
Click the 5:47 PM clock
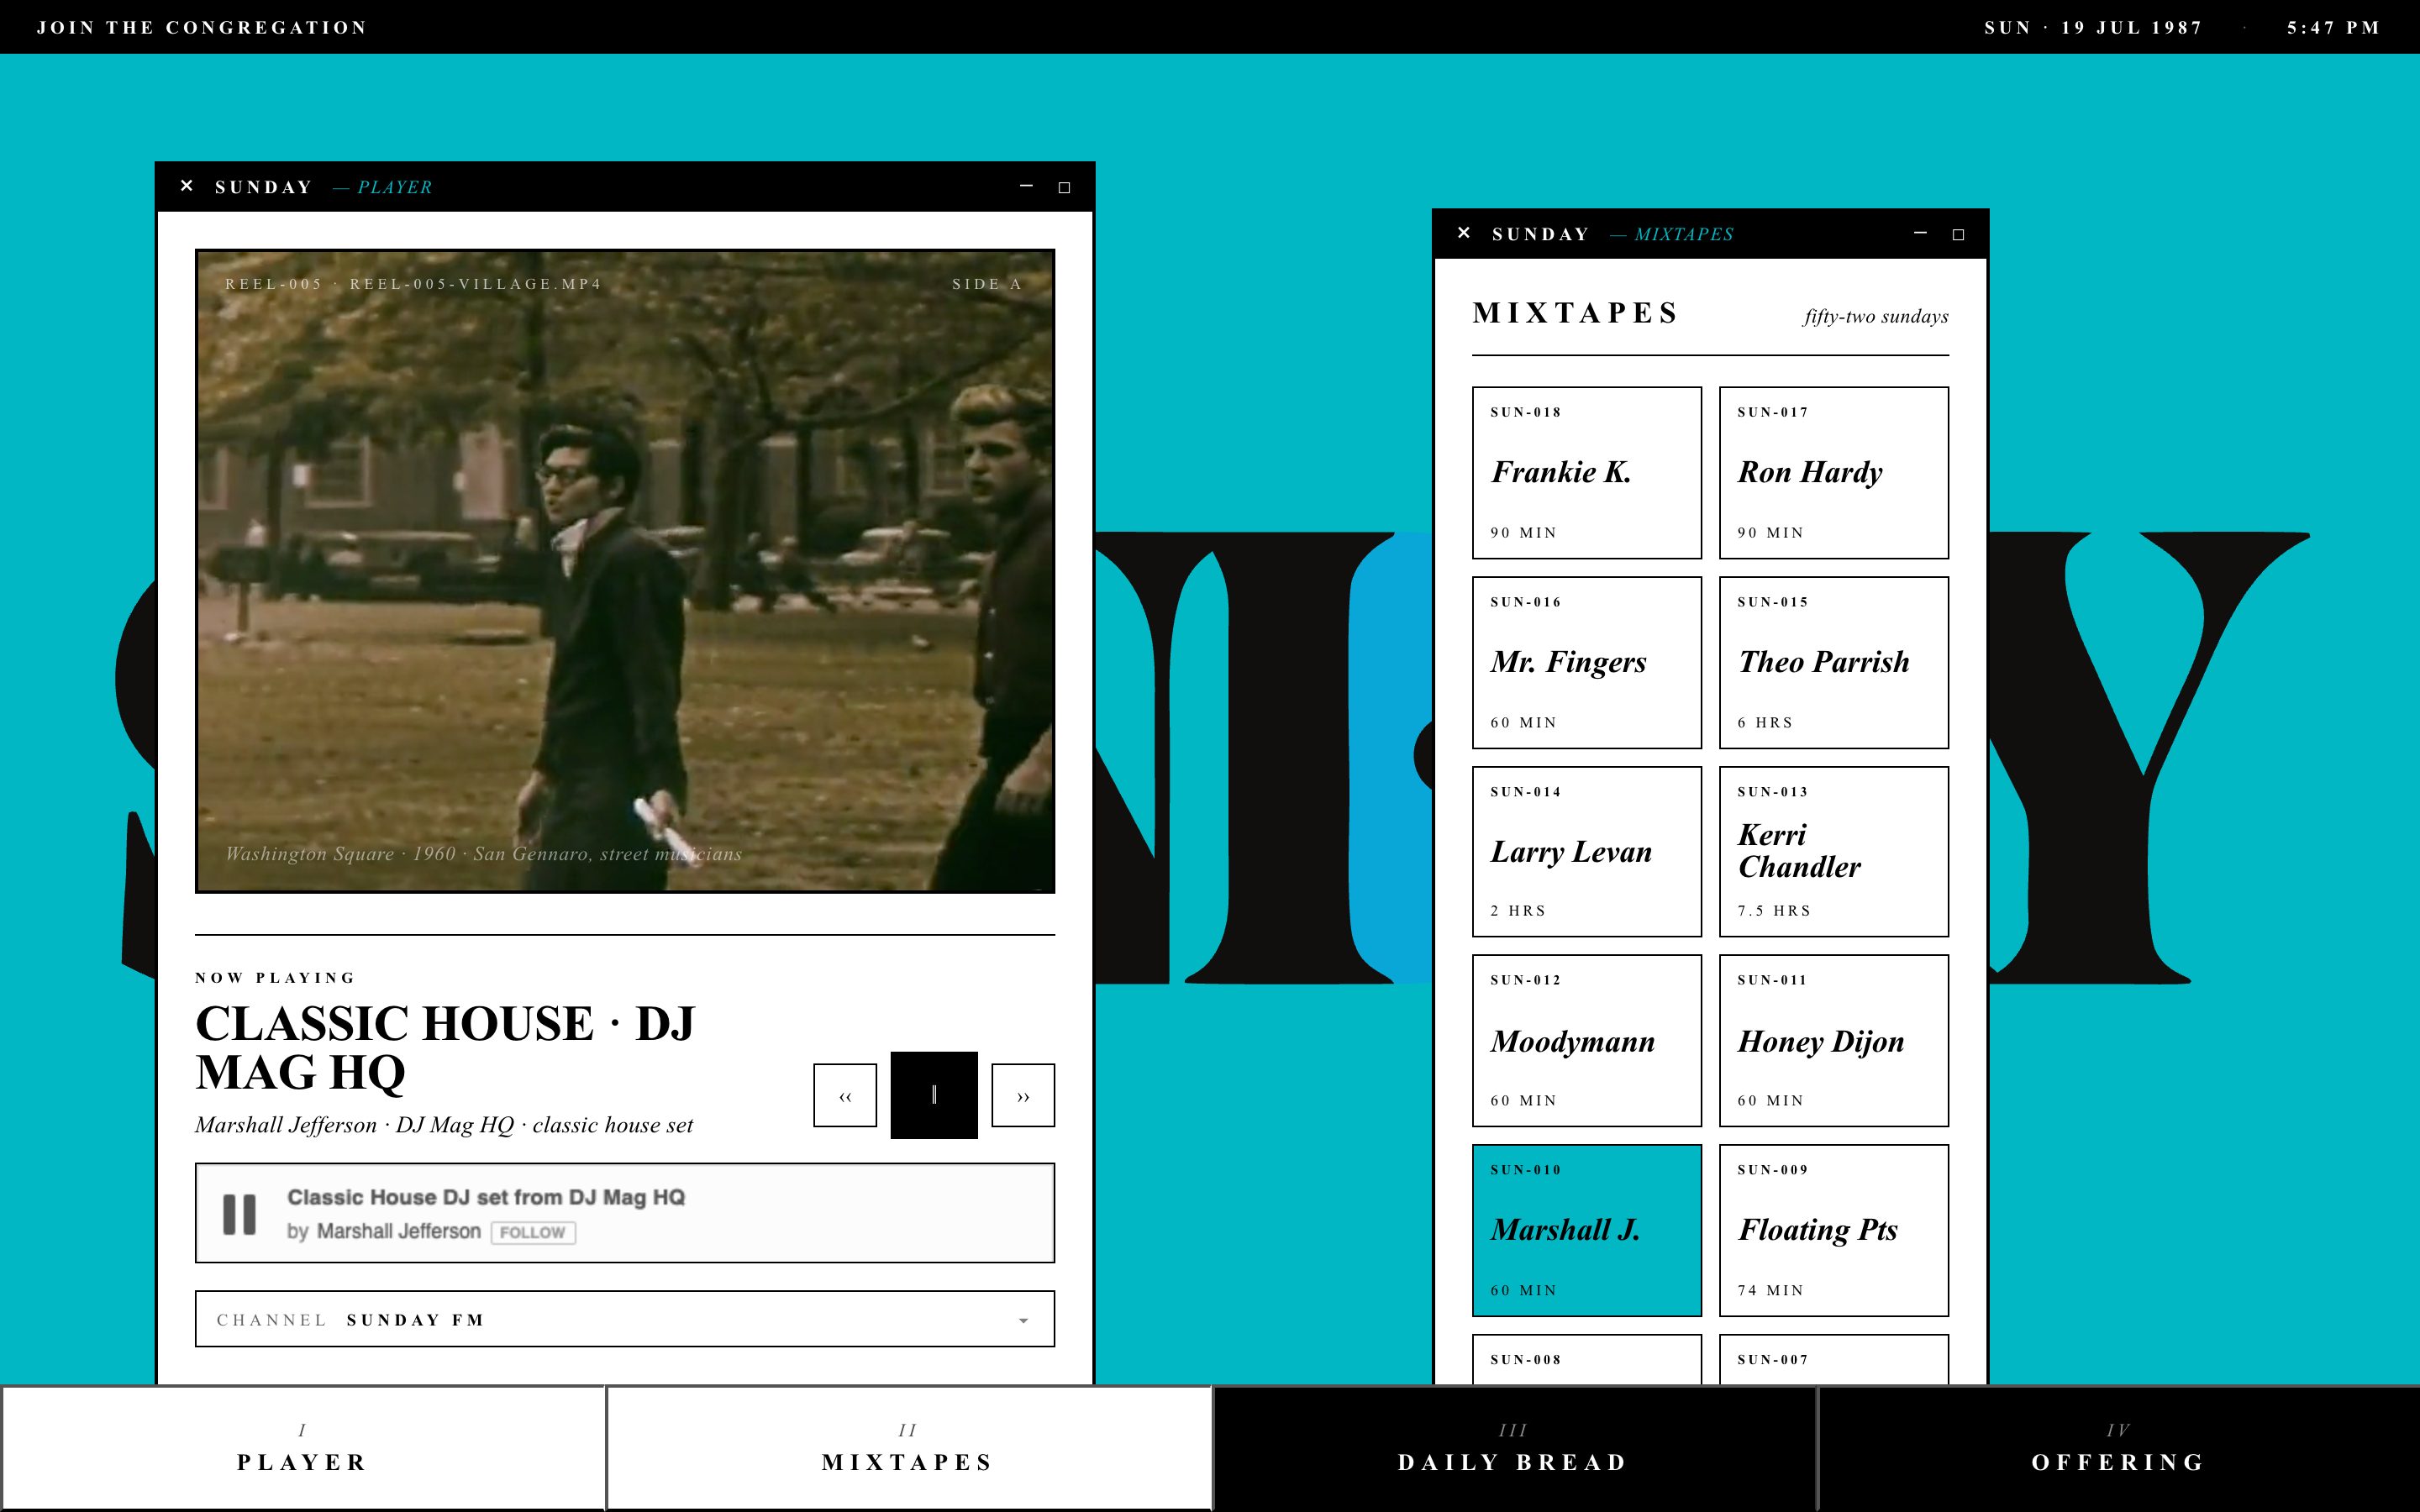click(x=2333, y=27)
